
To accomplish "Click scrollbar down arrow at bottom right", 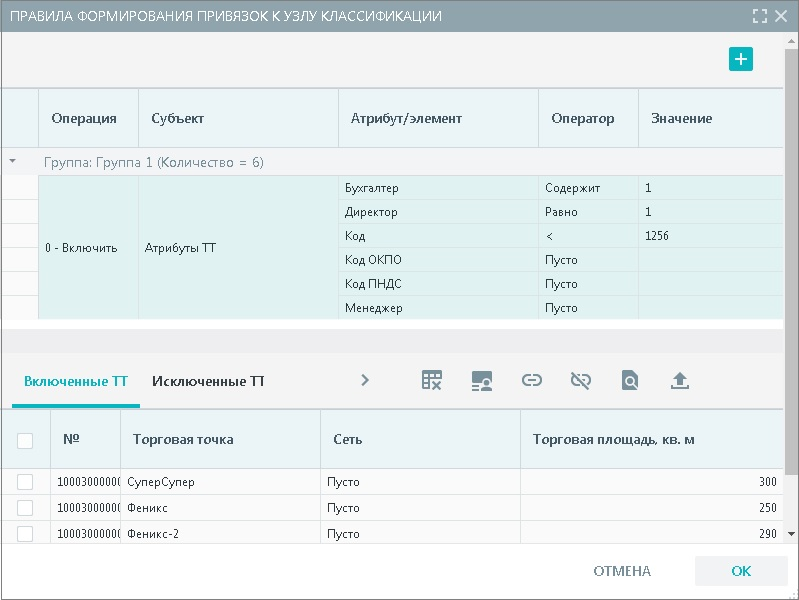I will pyautogui.click(x=791, y=534).
